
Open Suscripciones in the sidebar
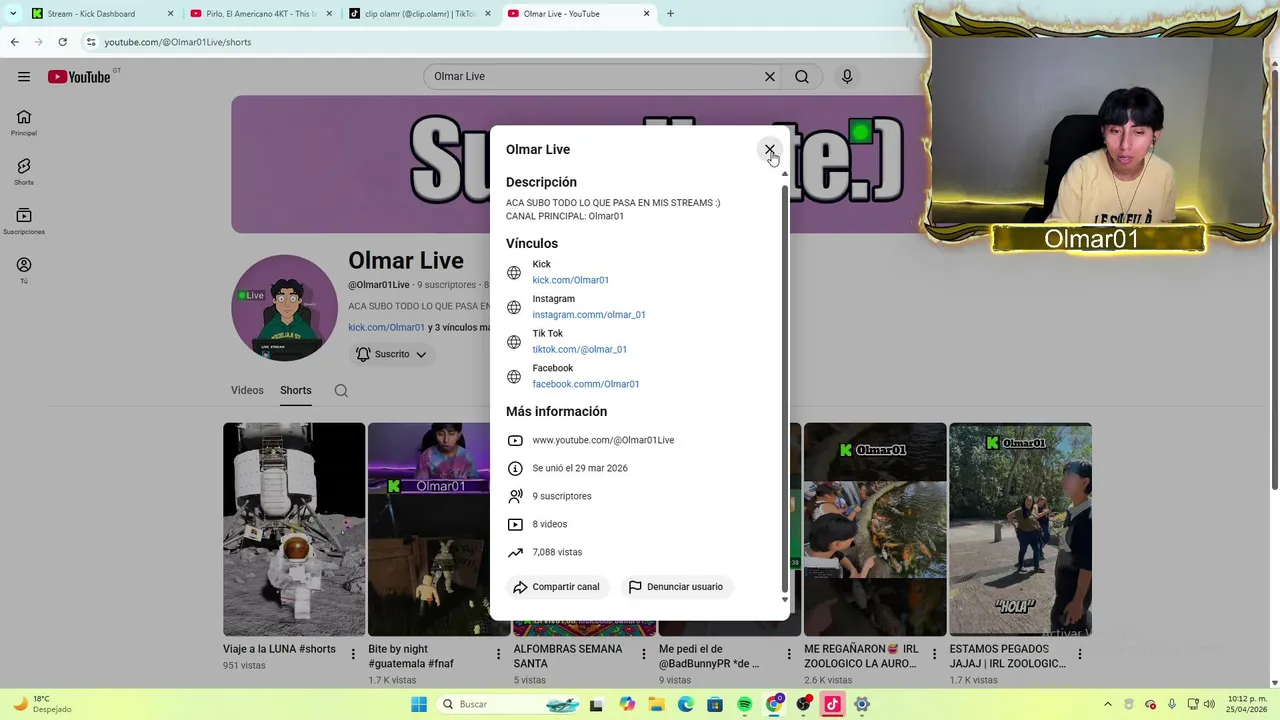[x=24, y=221]
